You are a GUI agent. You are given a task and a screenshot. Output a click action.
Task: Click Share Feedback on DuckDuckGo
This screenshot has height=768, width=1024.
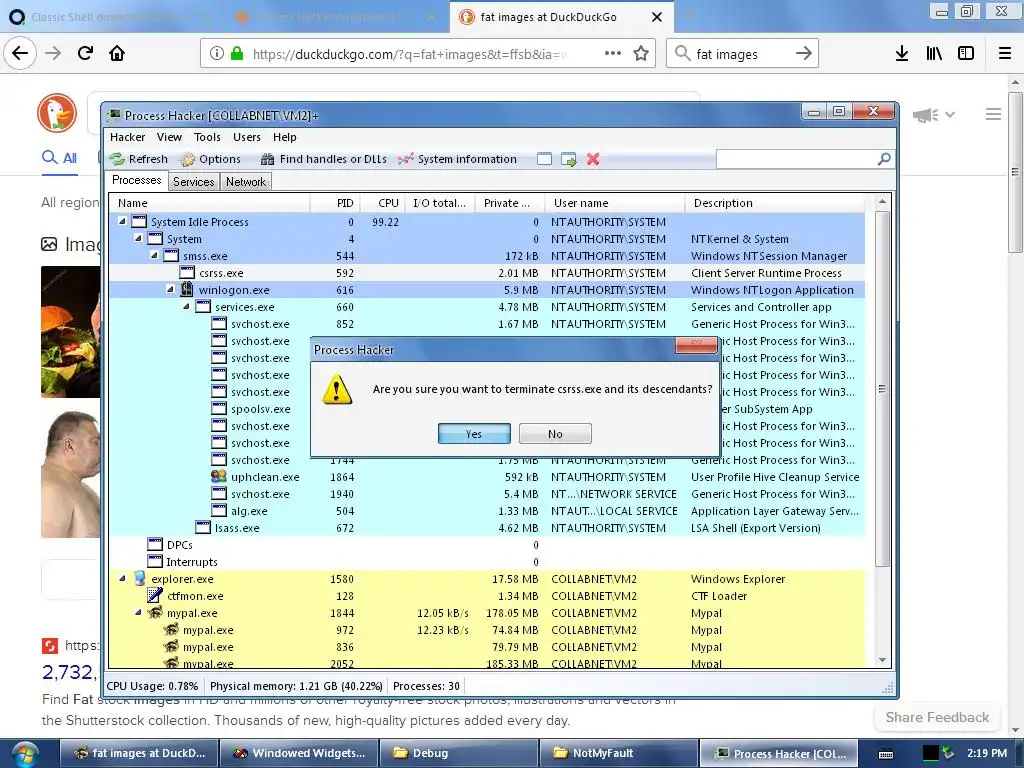(937, 717)
